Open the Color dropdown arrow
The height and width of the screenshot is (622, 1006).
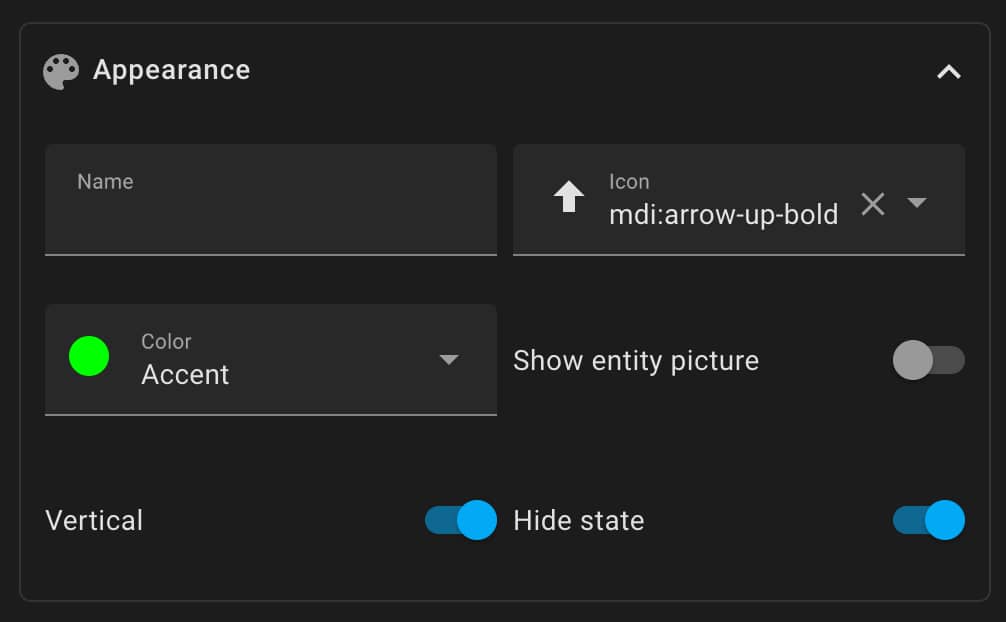click(x=449, y=359)
